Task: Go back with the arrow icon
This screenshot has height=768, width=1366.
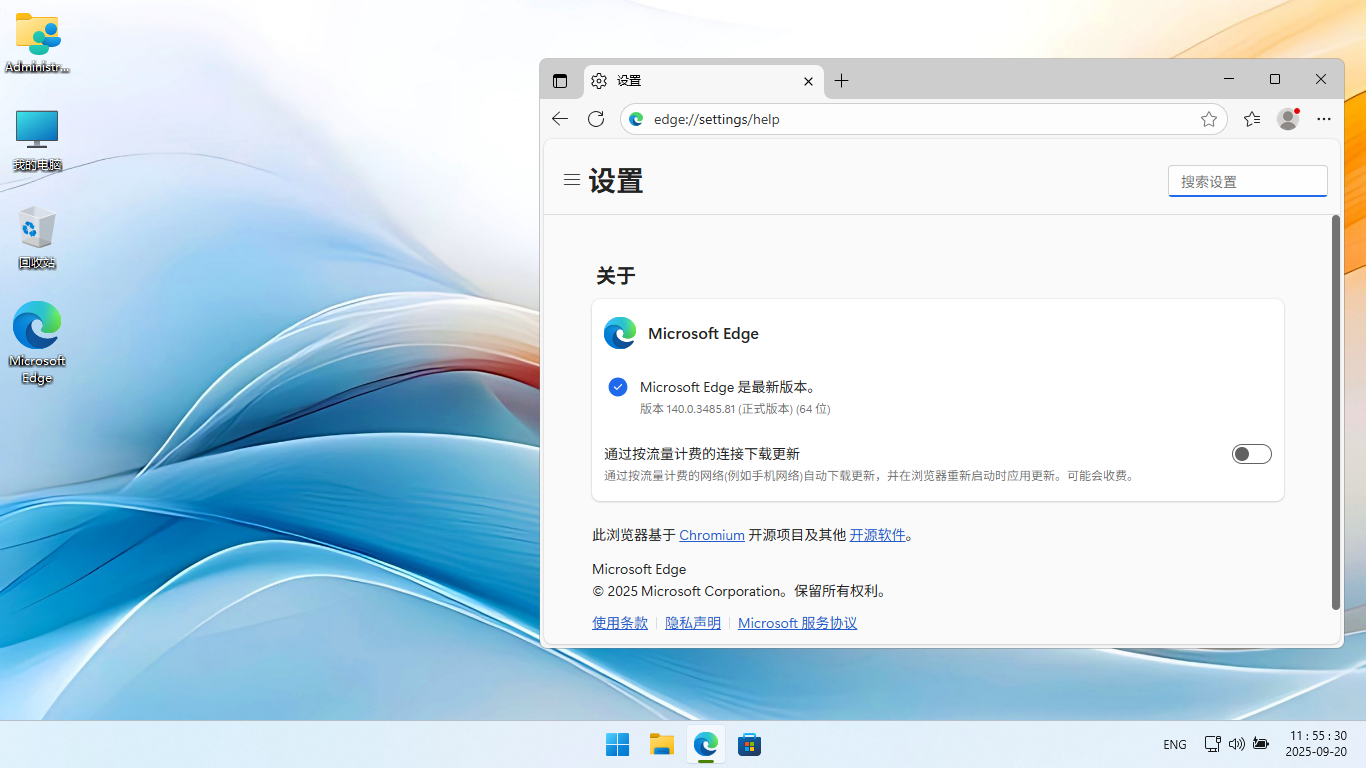Action: tap(560, 119)
